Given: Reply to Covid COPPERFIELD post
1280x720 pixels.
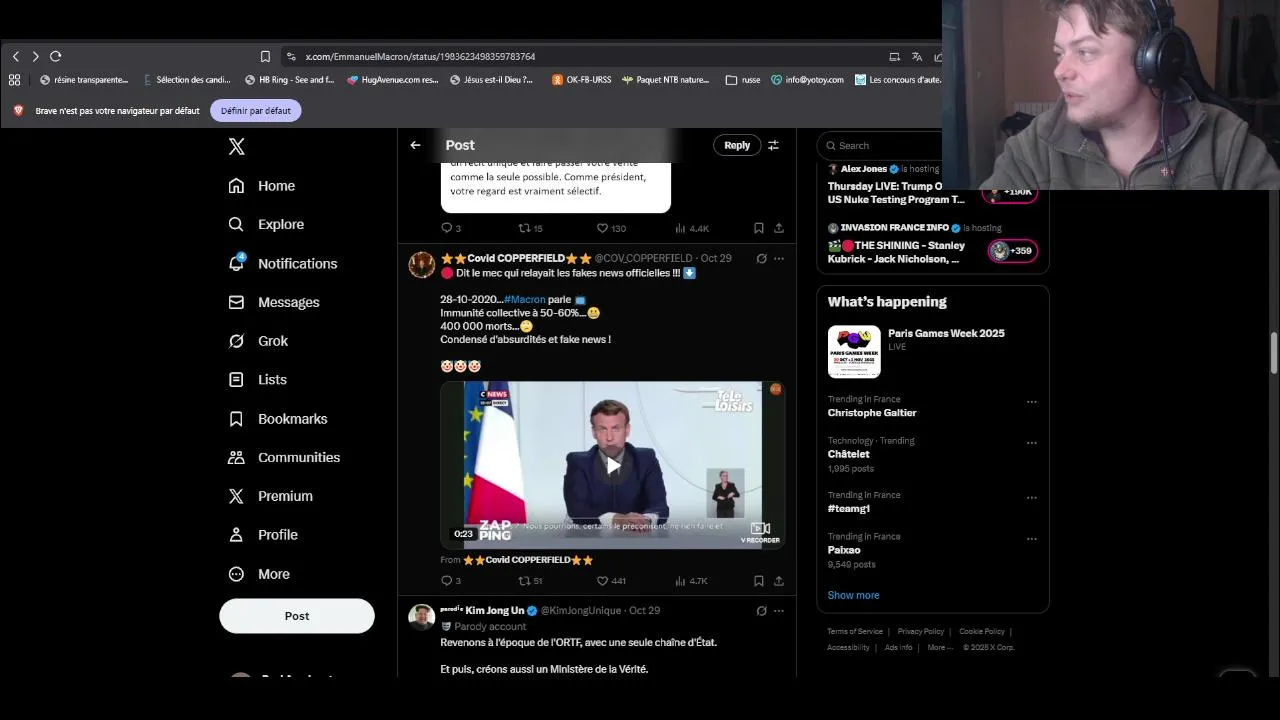Looking at the screenshot, I should pyautogui.click(x=451, y=580).
